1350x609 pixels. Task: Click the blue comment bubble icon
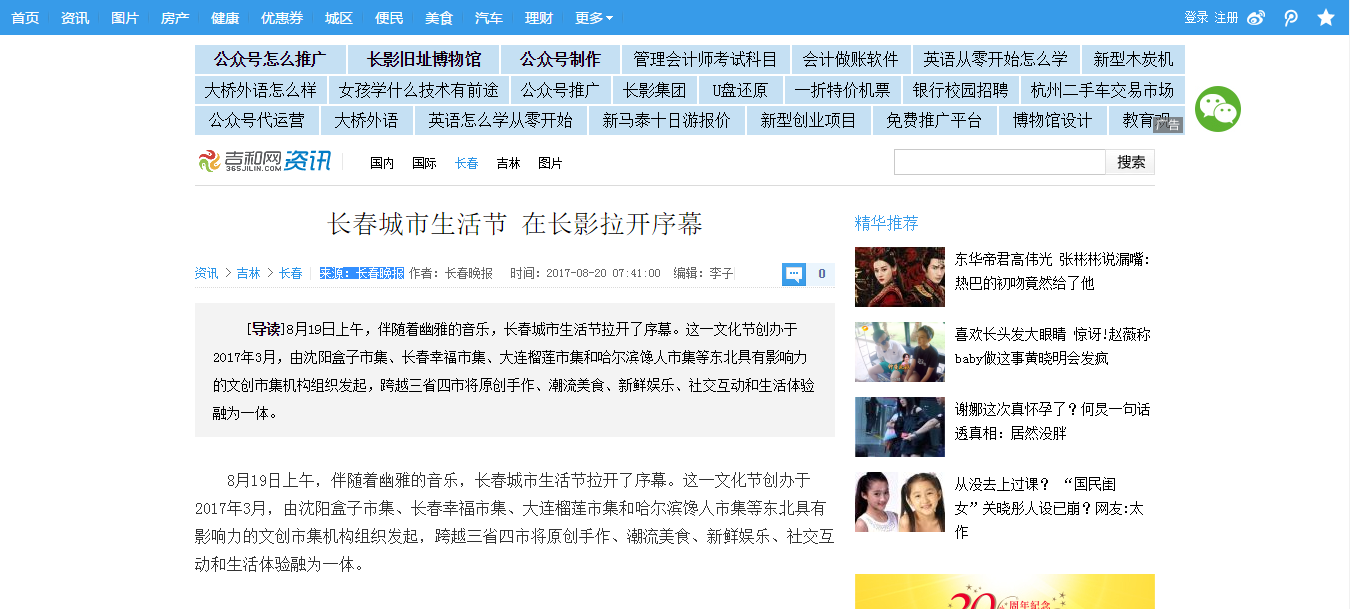coord(794,274)
